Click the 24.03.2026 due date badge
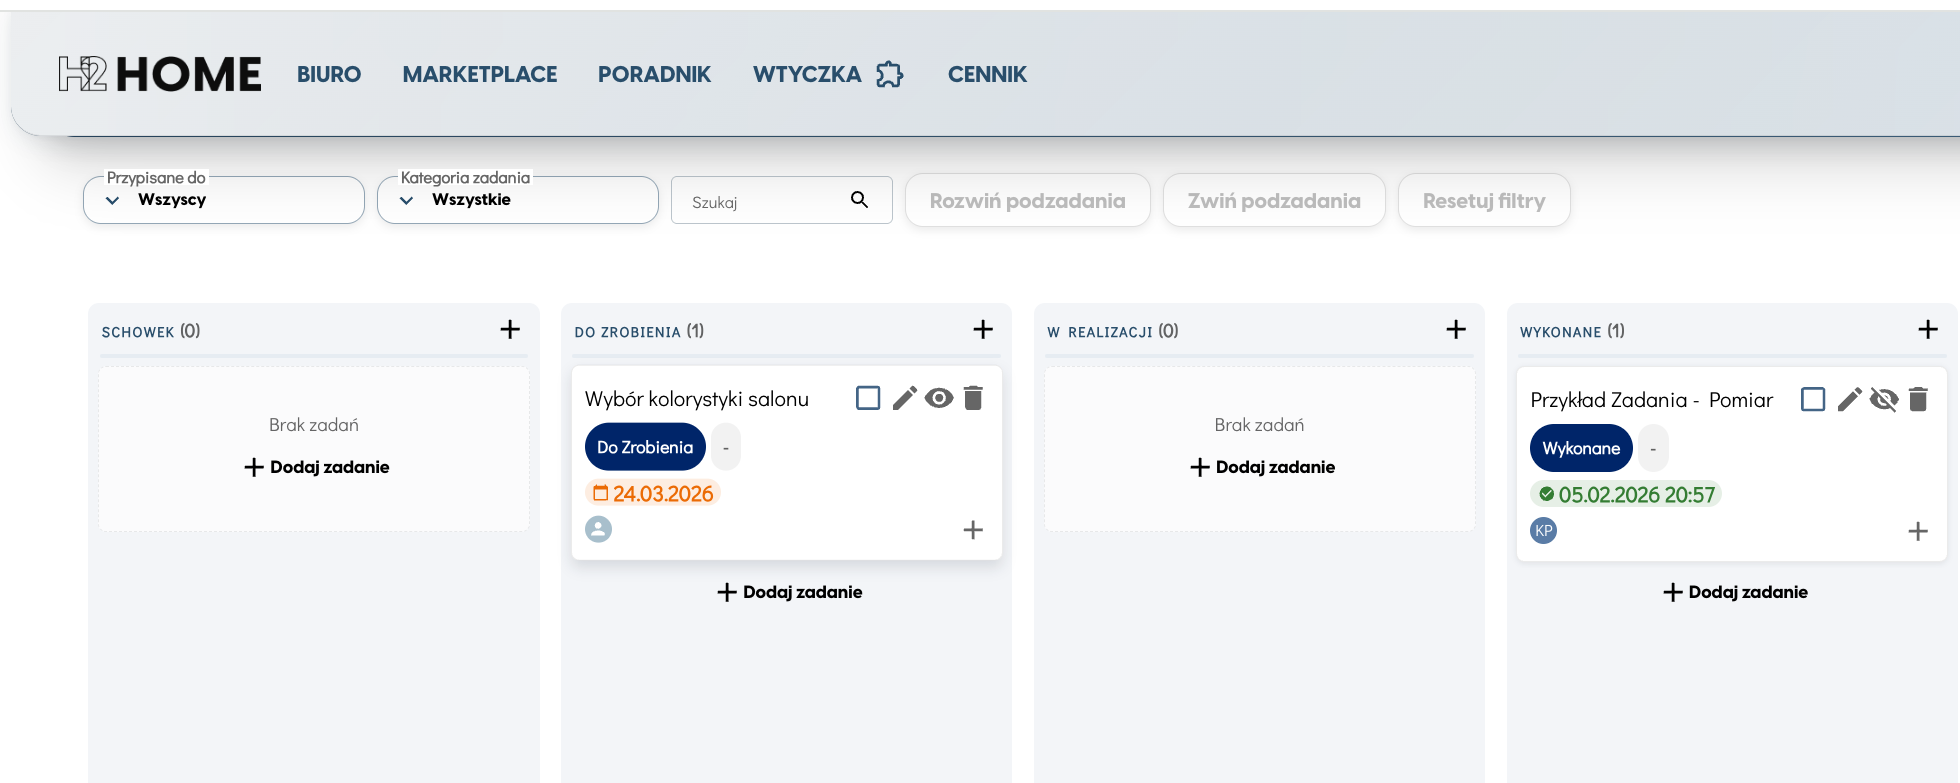 (x=653, y=493)
